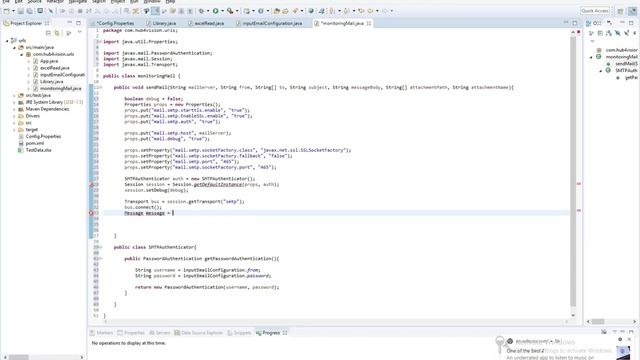Toggle the highlighted Mark Occurrences toolbar button
The width and height of the screenshot is (640, 360).
pos(156,11)
